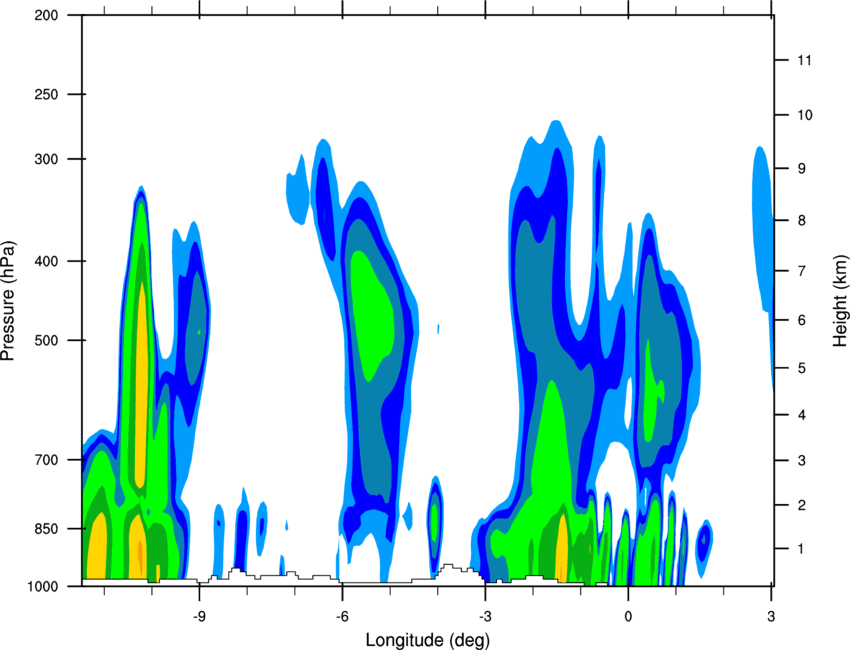850x650 pixels.
Task: Select the 300 pressure tick label
Action: 46,159
